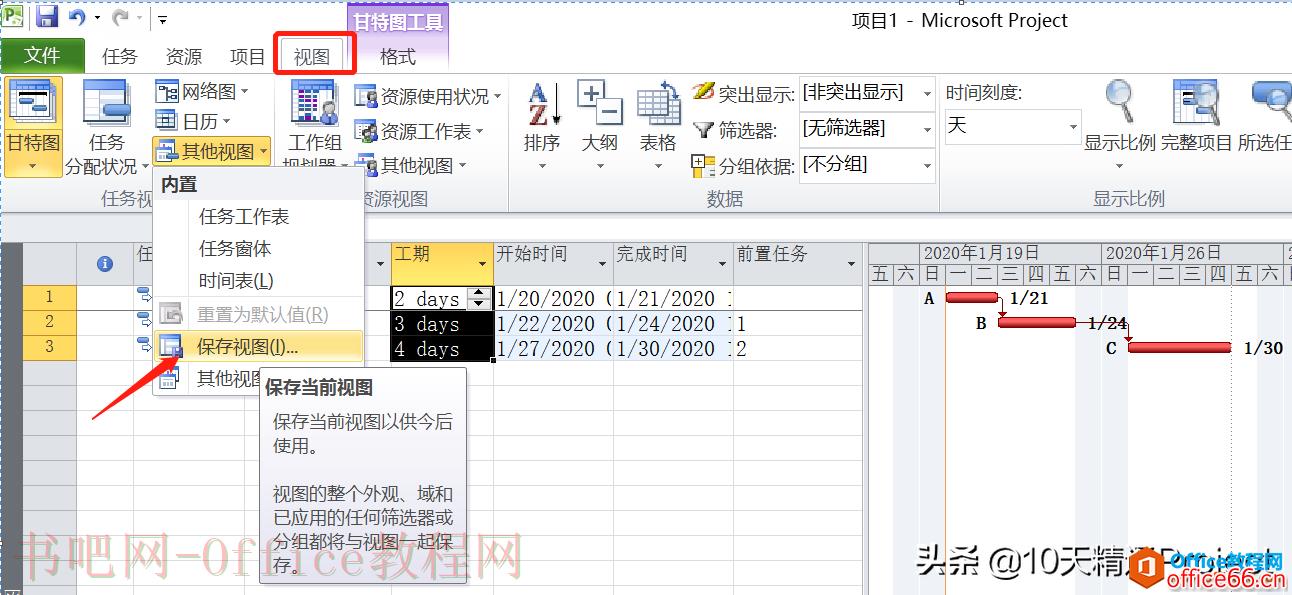
Task: Click the Save icon in quick access toolbar
Action: pos(47,17)
